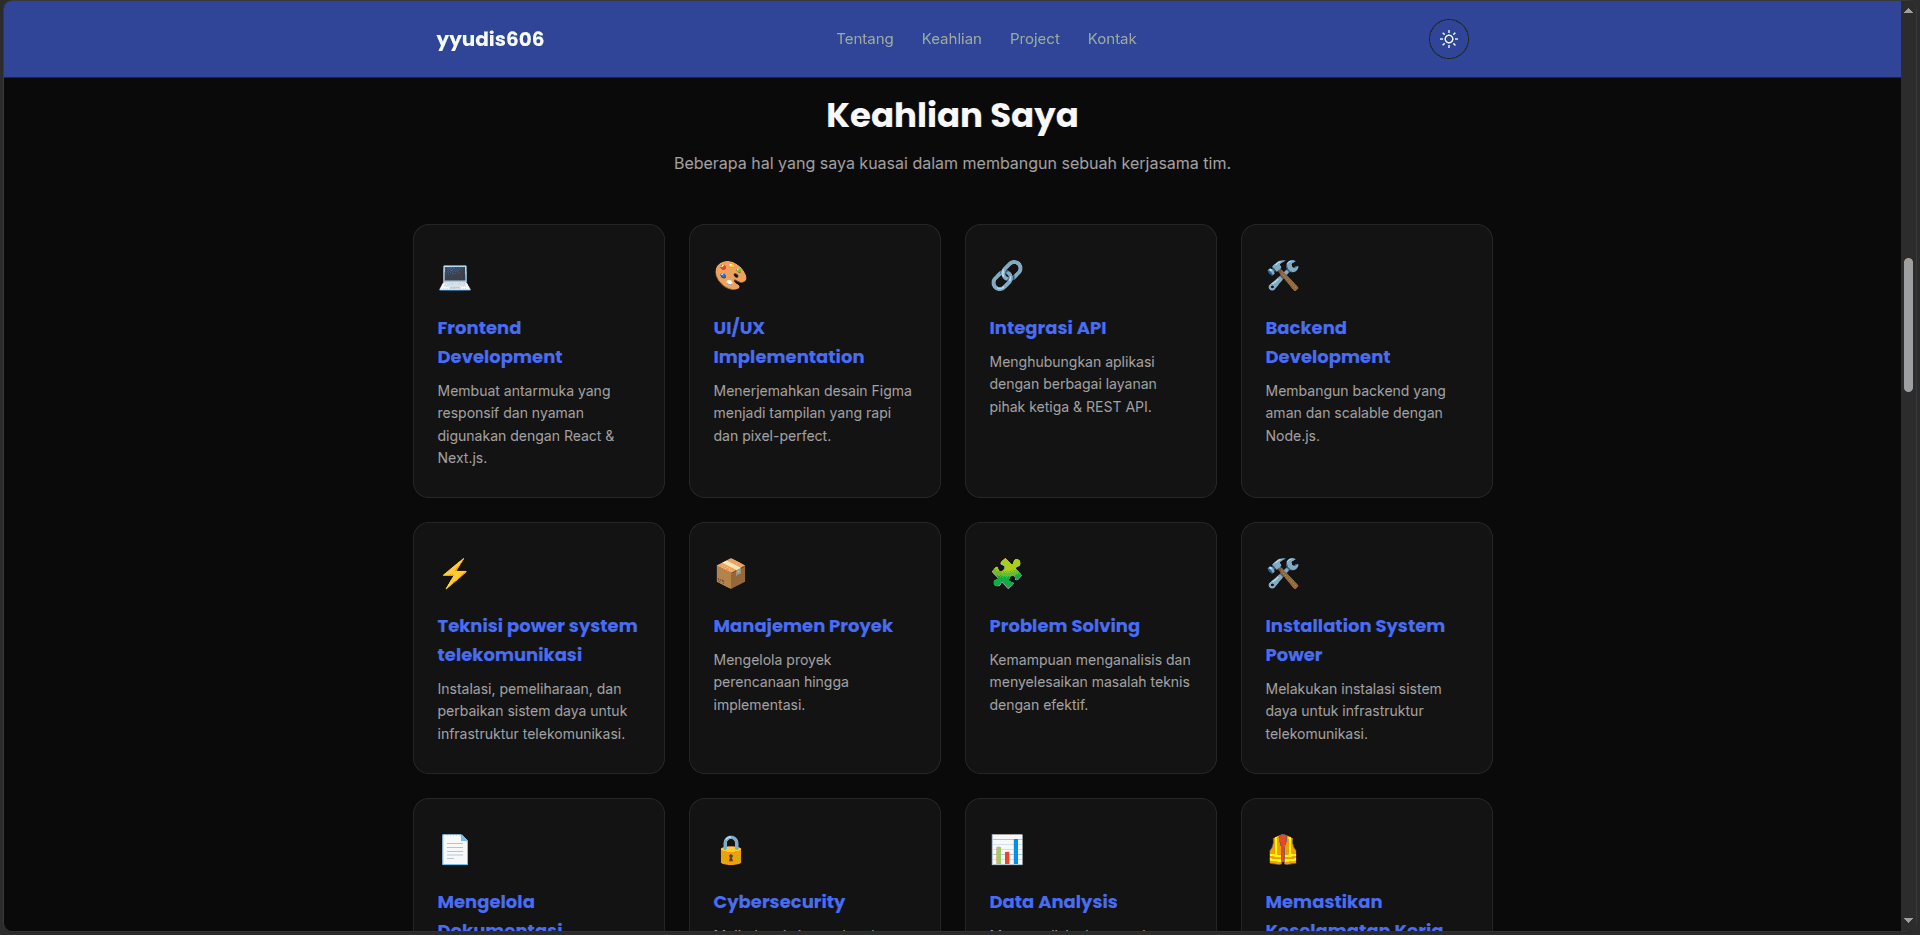Click the padlock icon on Cybersecurity card

tap(731, 850)
